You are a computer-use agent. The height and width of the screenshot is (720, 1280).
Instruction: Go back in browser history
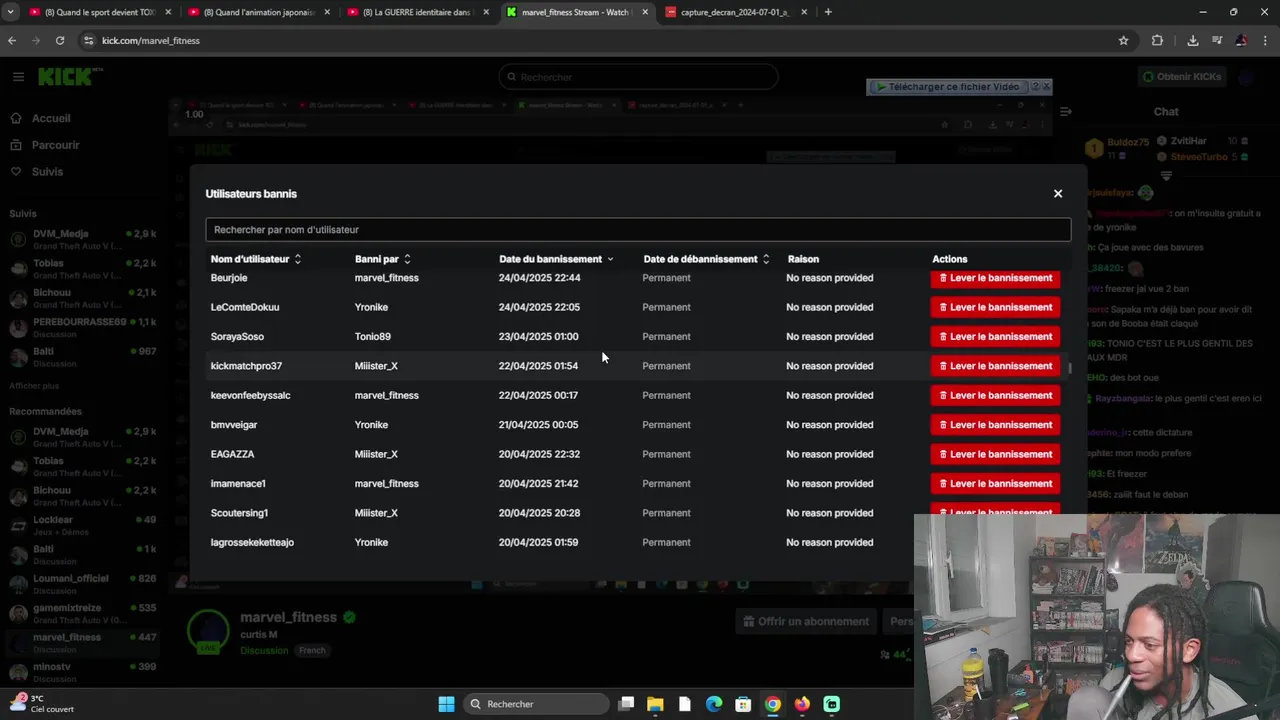pos(12,41)
